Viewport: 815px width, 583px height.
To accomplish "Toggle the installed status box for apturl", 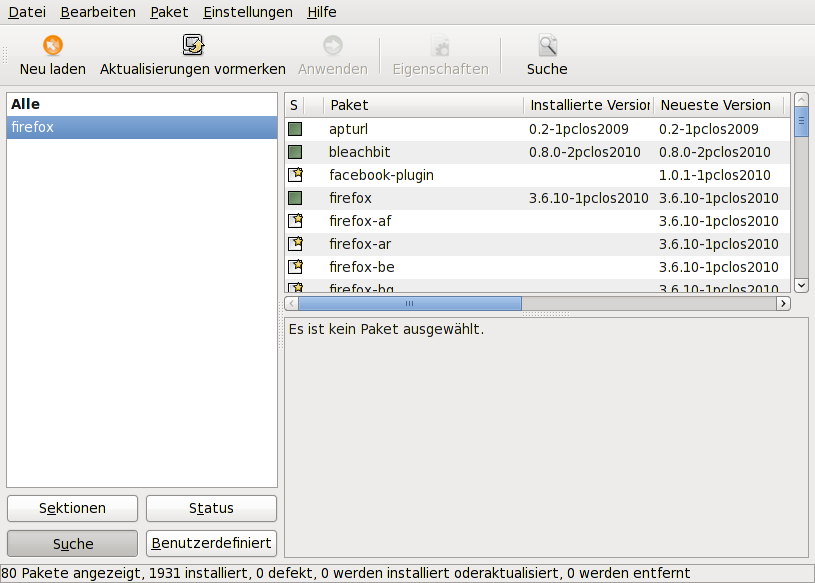I will [295, 129].
